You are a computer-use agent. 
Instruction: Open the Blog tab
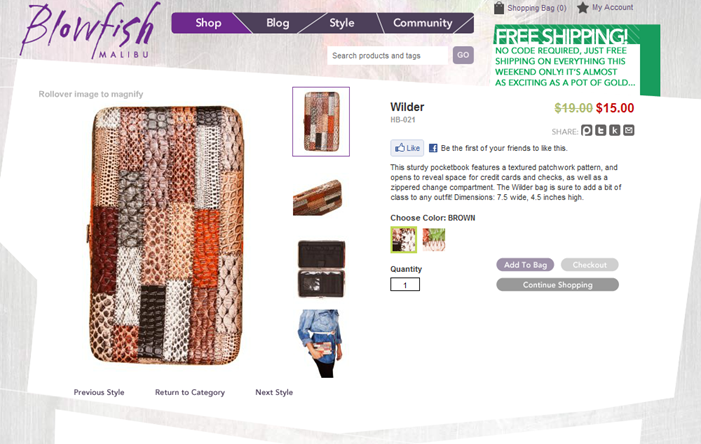point(278,23)
